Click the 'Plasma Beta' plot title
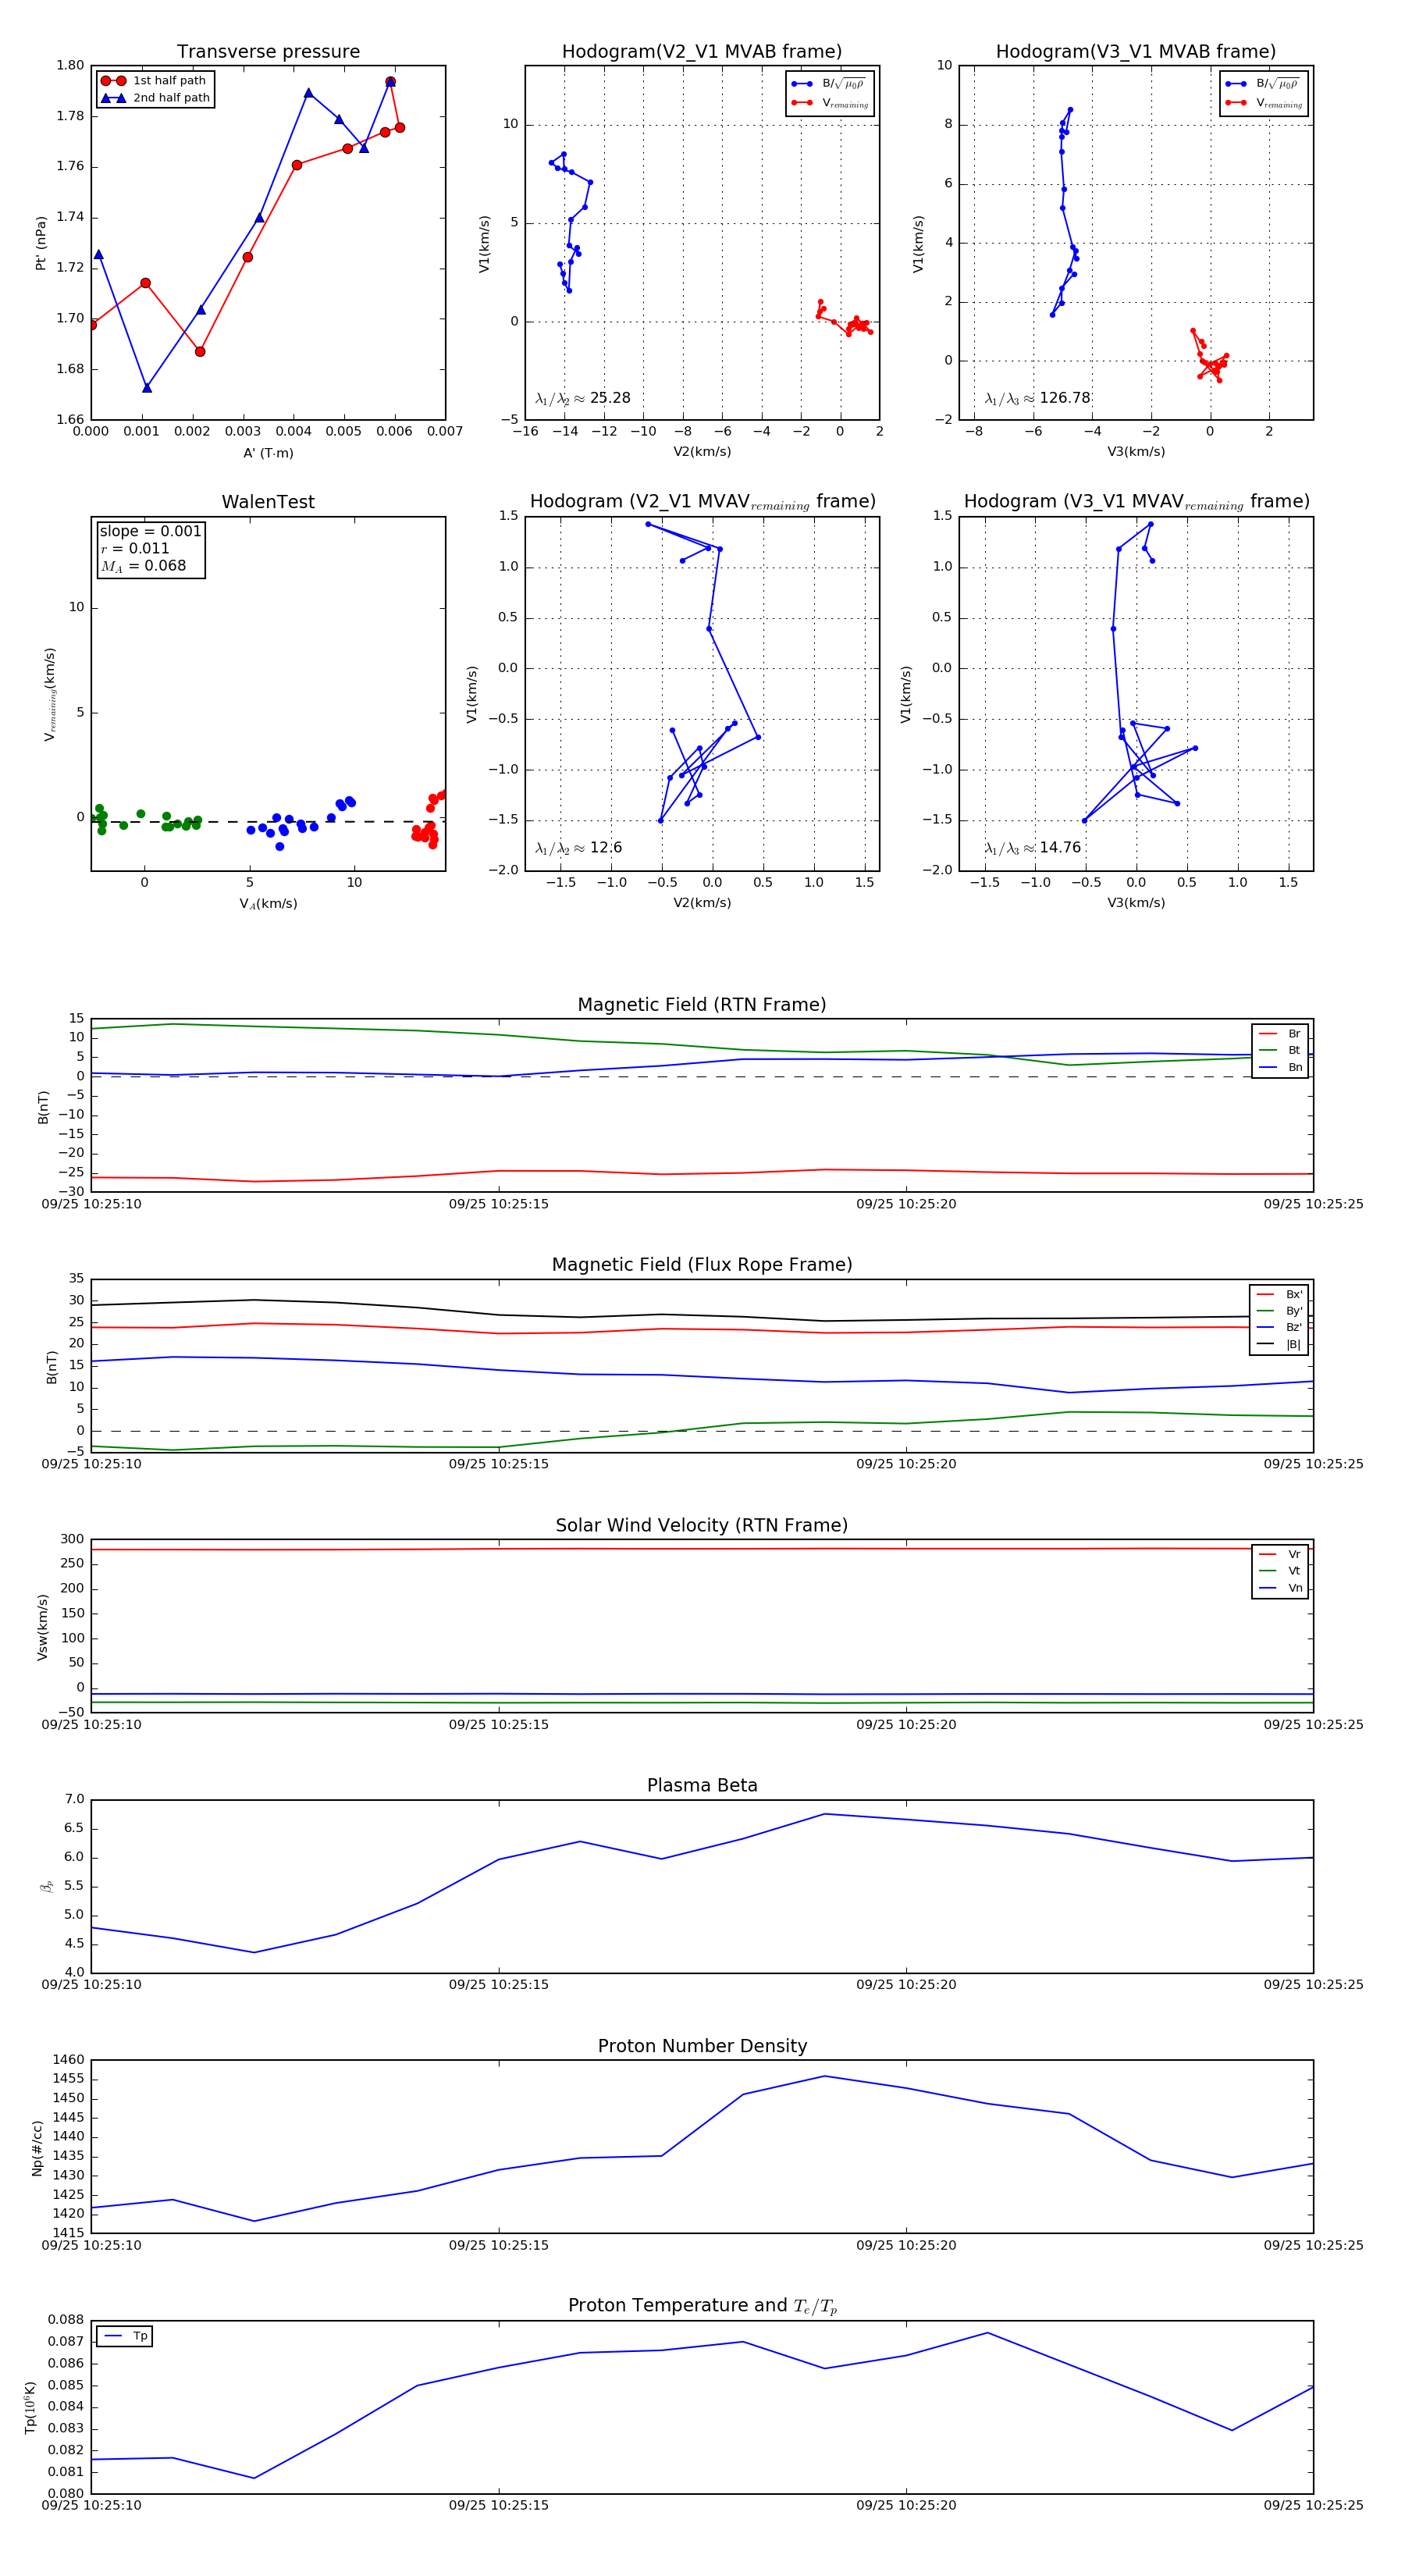This screenshot has height=2576, width=1405. (702, 1786)
